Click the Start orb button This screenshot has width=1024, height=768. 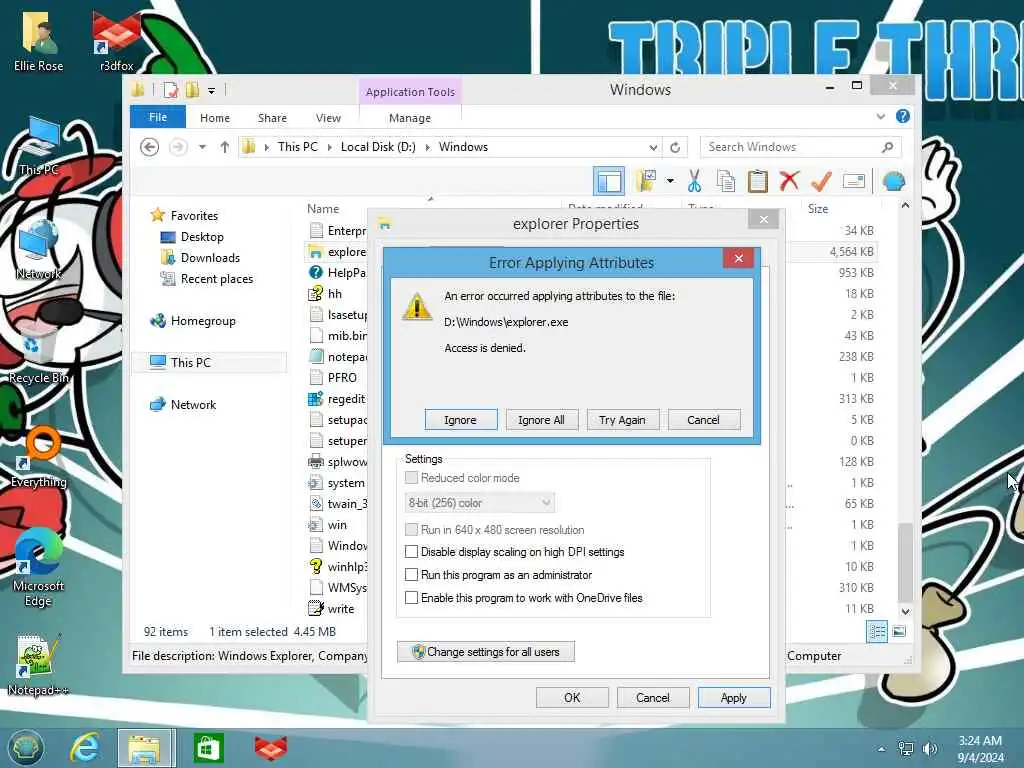[25, 747]
